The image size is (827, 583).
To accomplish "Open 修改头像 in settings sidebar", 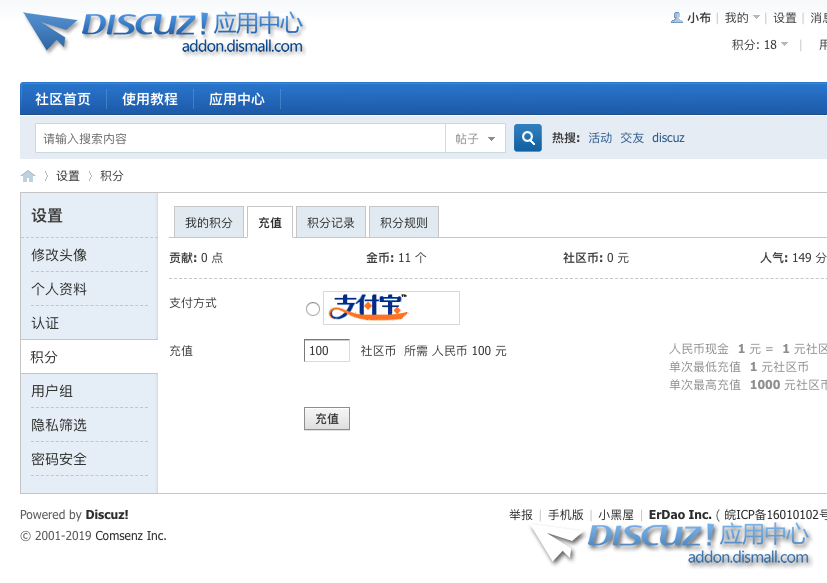I will [59, 255].
